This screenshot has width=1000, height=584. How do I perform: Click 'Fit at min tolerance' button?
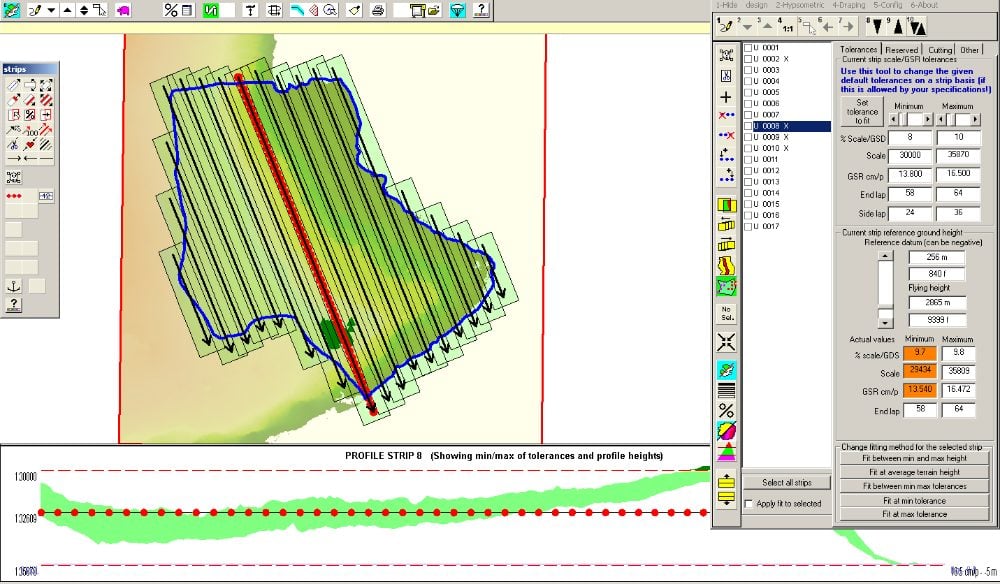point(915,501)
